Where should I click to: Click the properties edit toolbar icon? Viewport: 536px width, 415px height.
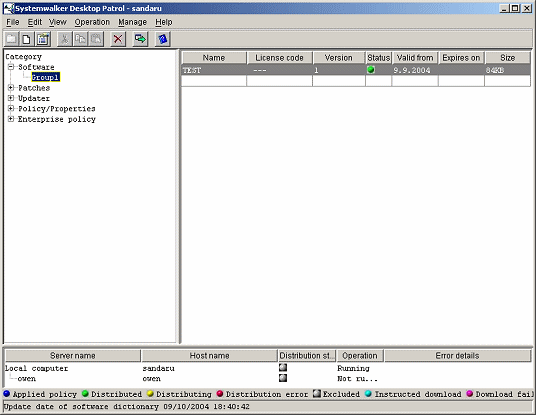pyautogui.click(x=43, y=39)
